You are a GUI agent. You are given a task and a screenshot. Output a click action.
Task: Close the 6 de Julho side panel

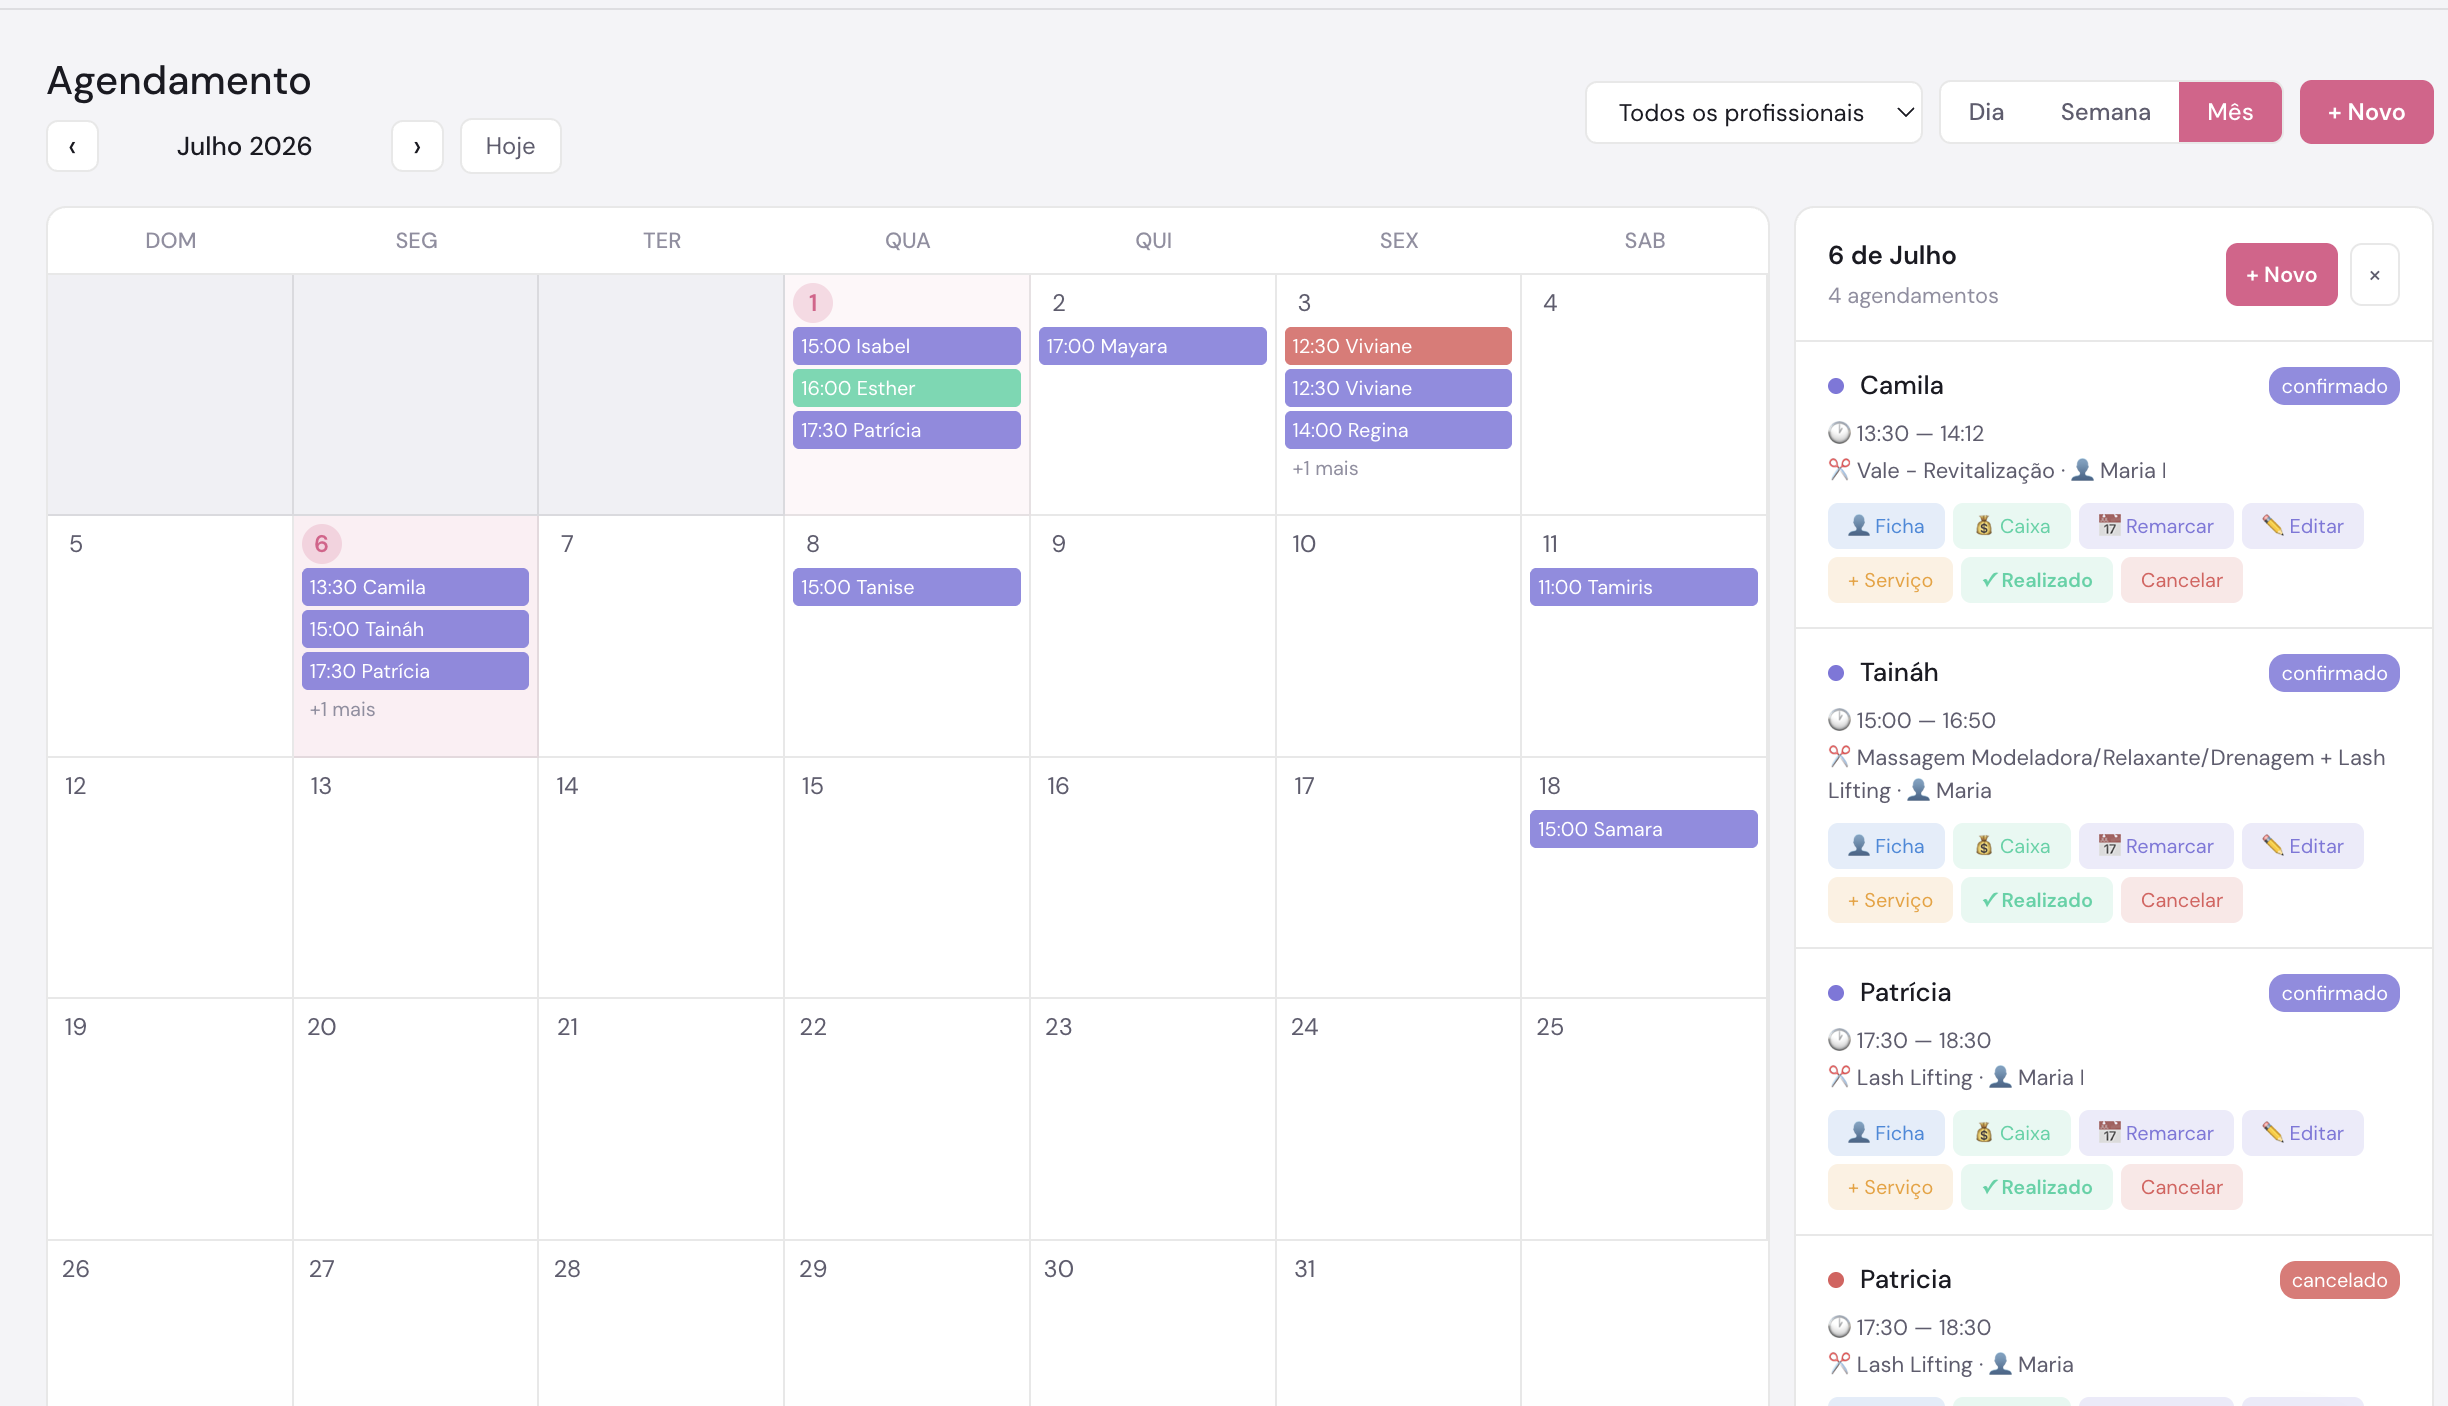(2375, 275)
